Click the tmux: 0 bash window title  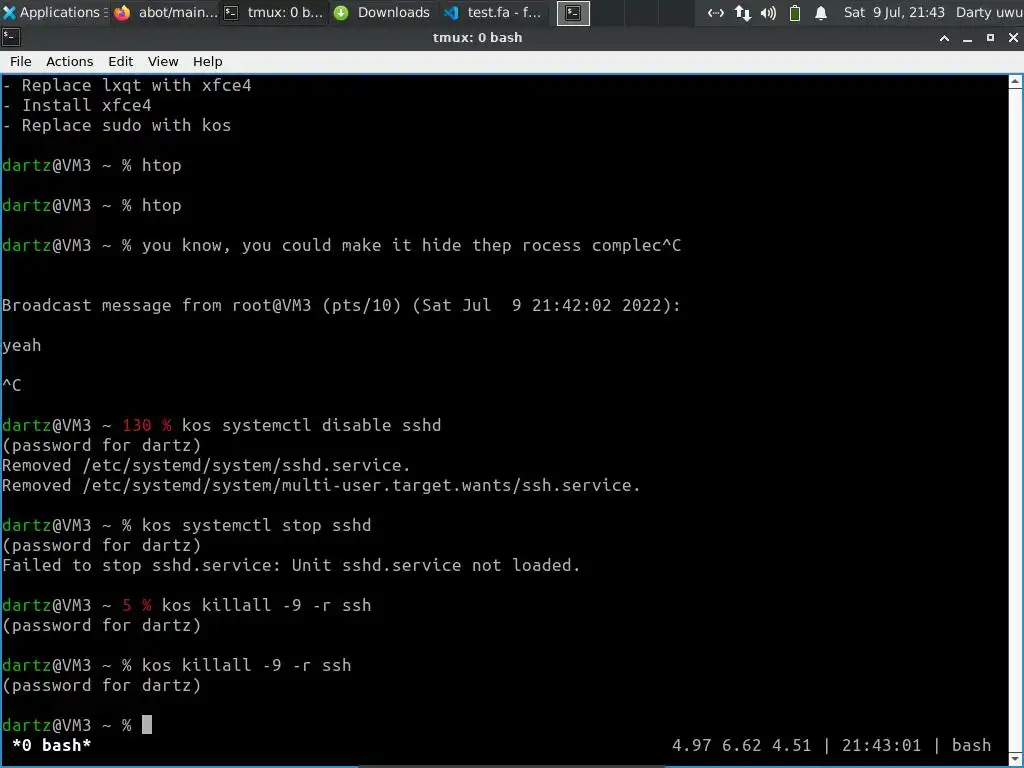click(477, 38)
